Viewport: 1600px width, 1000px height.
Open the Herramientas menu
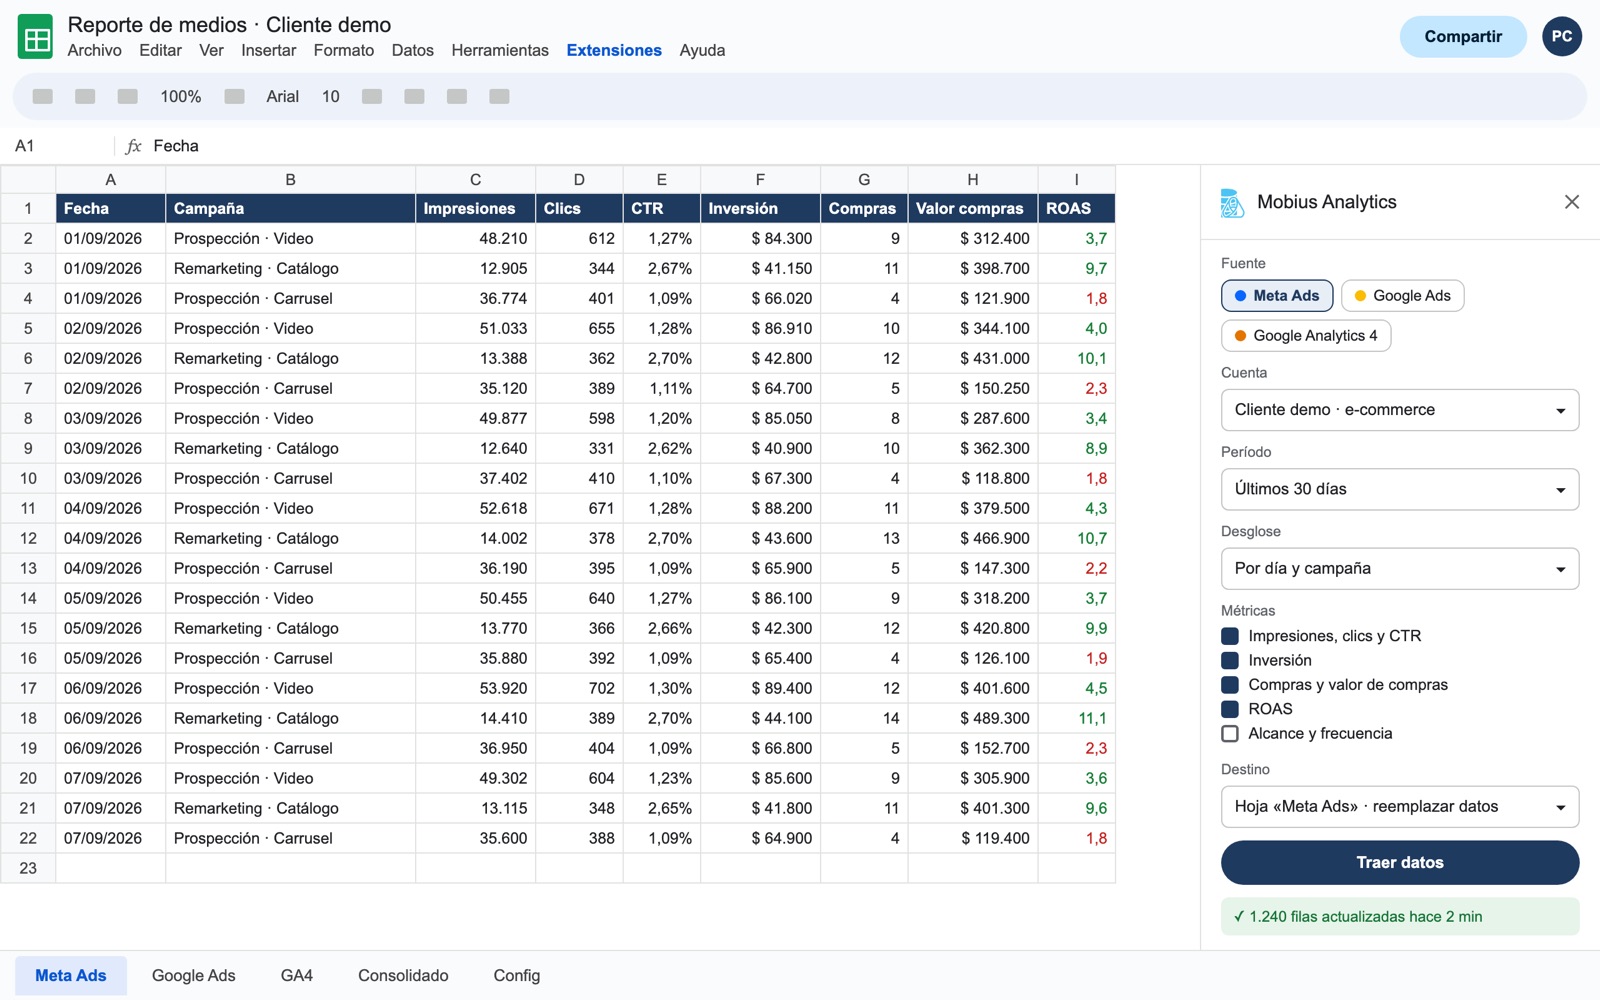500,50
